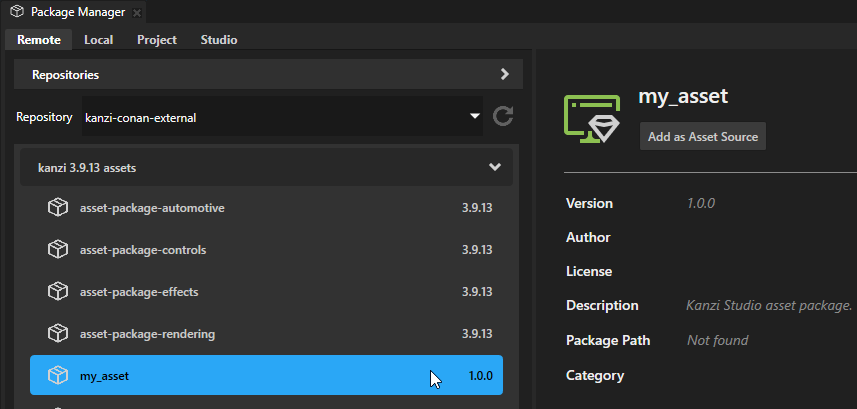Image resolution: width=857 pixels, height=409 pixels.
Task: Click the Package Manager cube icon in title
Action: pyautogui.click(x=17, y=11)
